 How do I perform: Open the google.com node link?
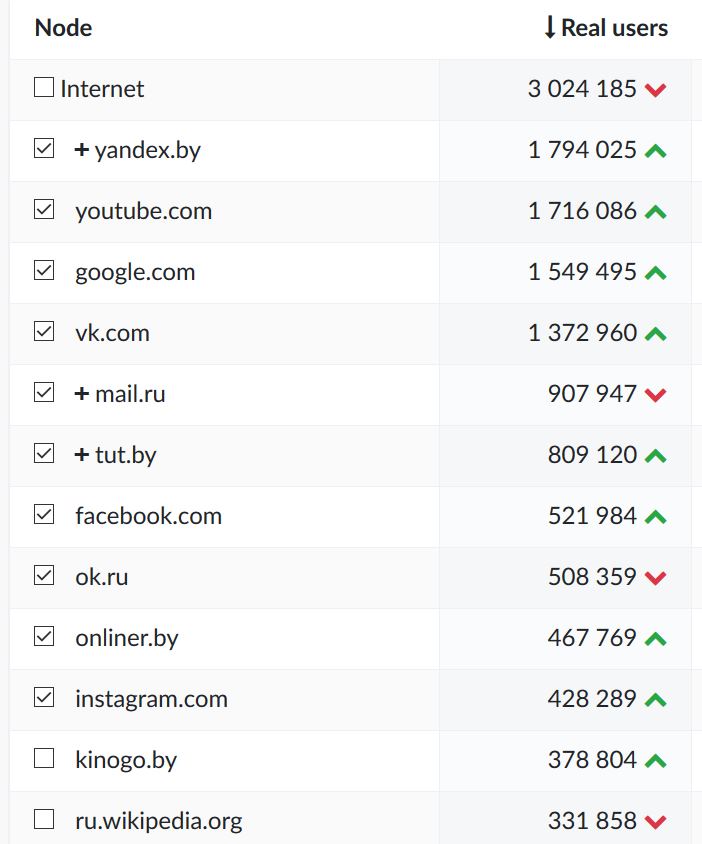coord(135,272)
